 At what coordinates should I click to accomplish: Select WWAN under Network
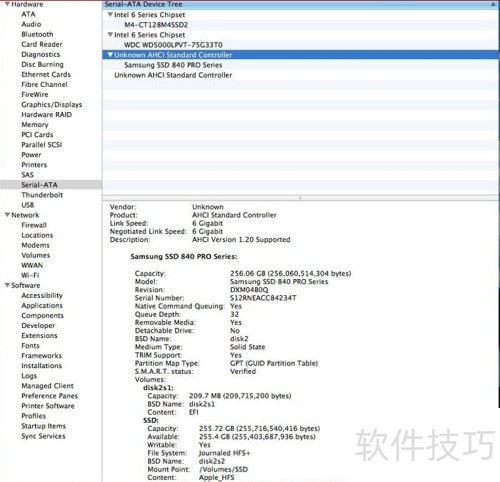click(x=32, y=265)
